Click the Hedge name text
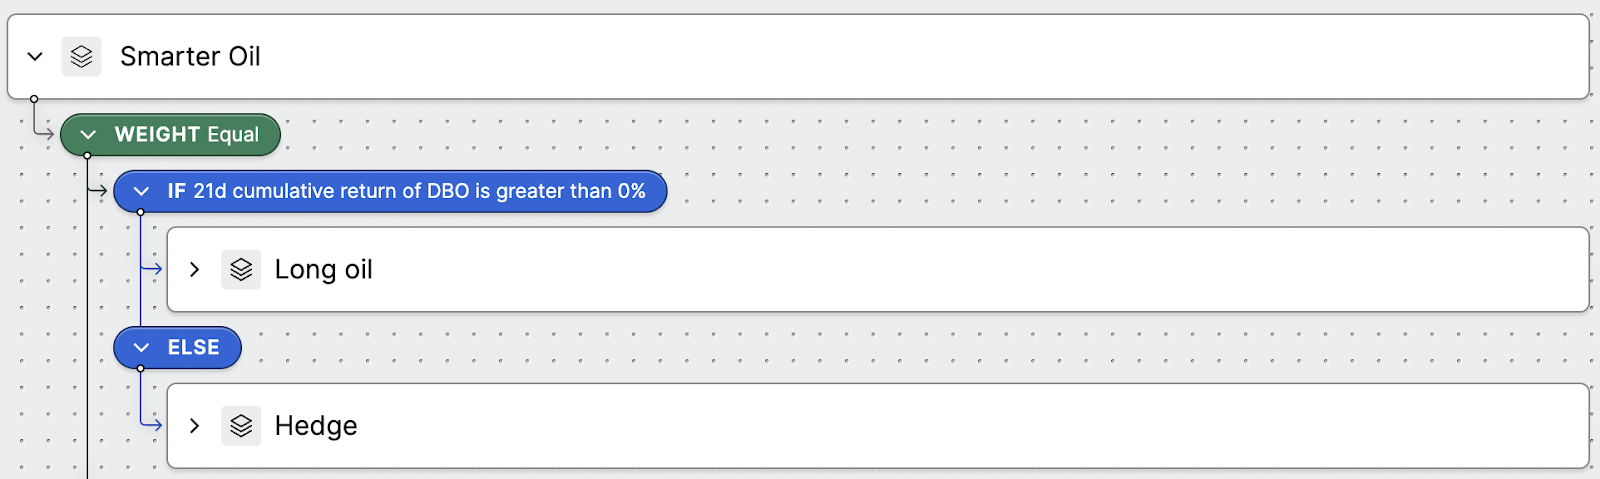The height and width of the screenshot is (479, 1600). click(x=316, y=426)
